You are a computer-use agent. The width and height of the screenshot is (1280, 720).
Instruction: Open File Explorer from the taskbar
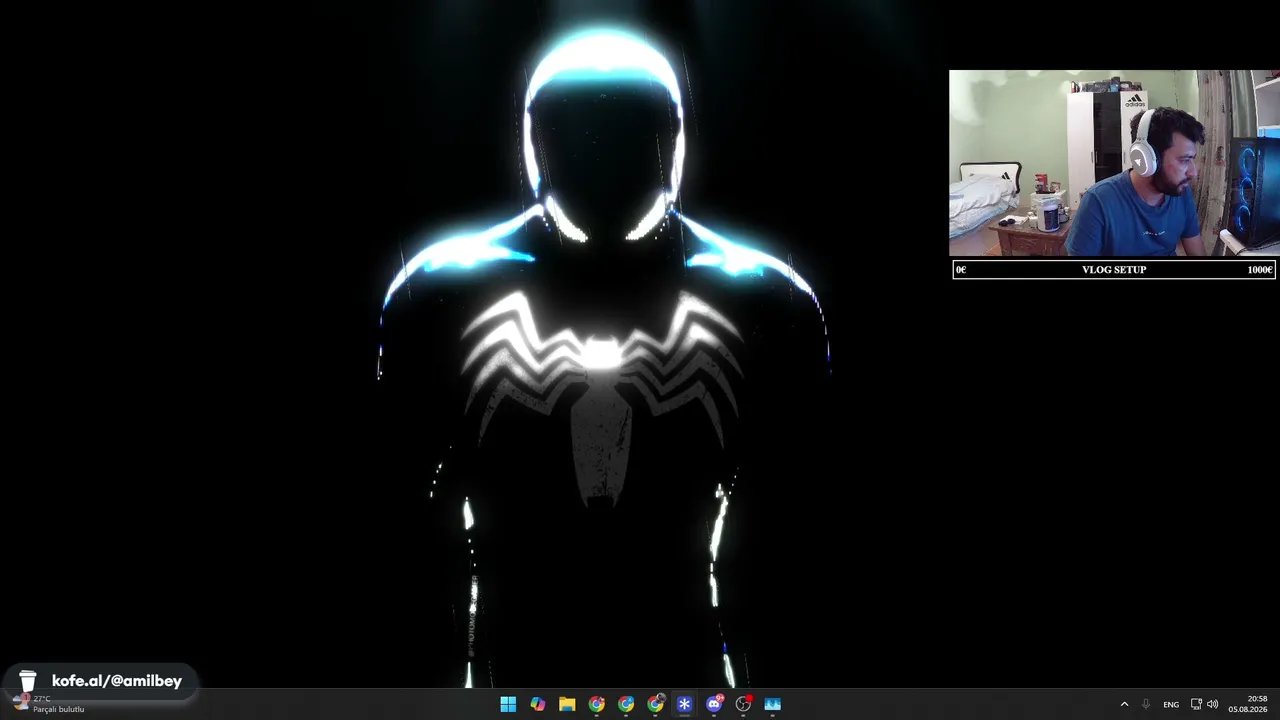[567, 704]
